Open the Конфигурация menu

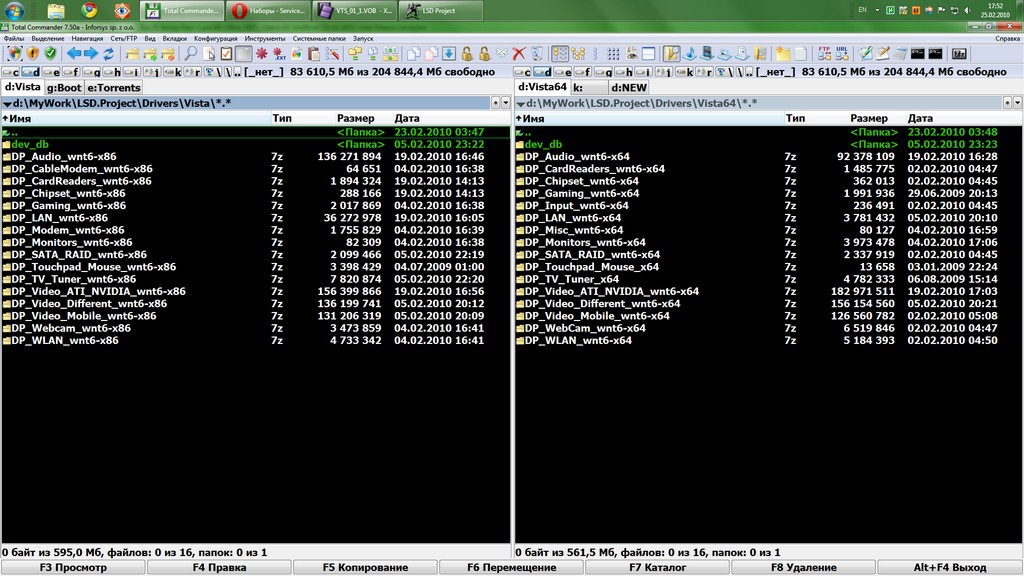tap(215, 38)
